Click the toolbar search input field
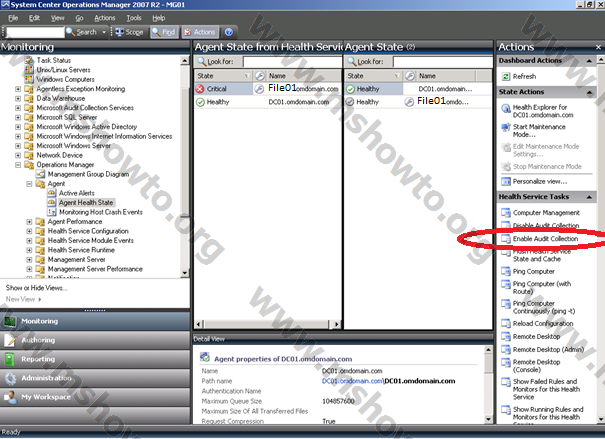 pyautogui.click(x=35, y=32)
